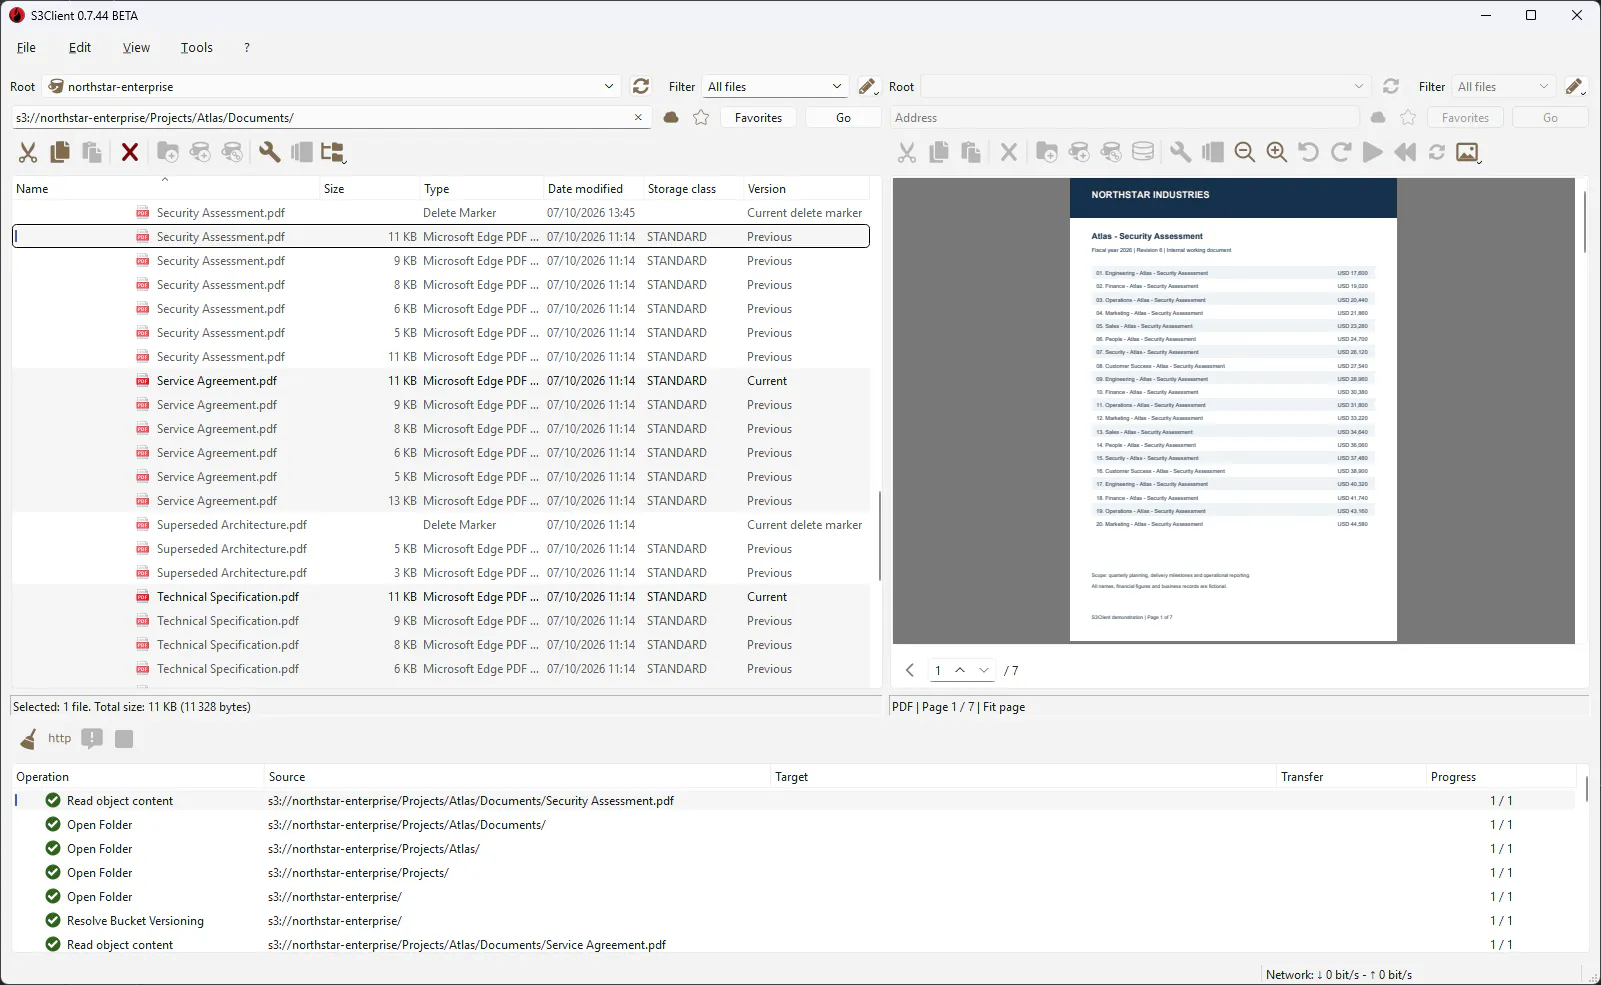Viewport: 1601px width, 985px height.
Task: Open the File menu
Action: coord(26,47)
